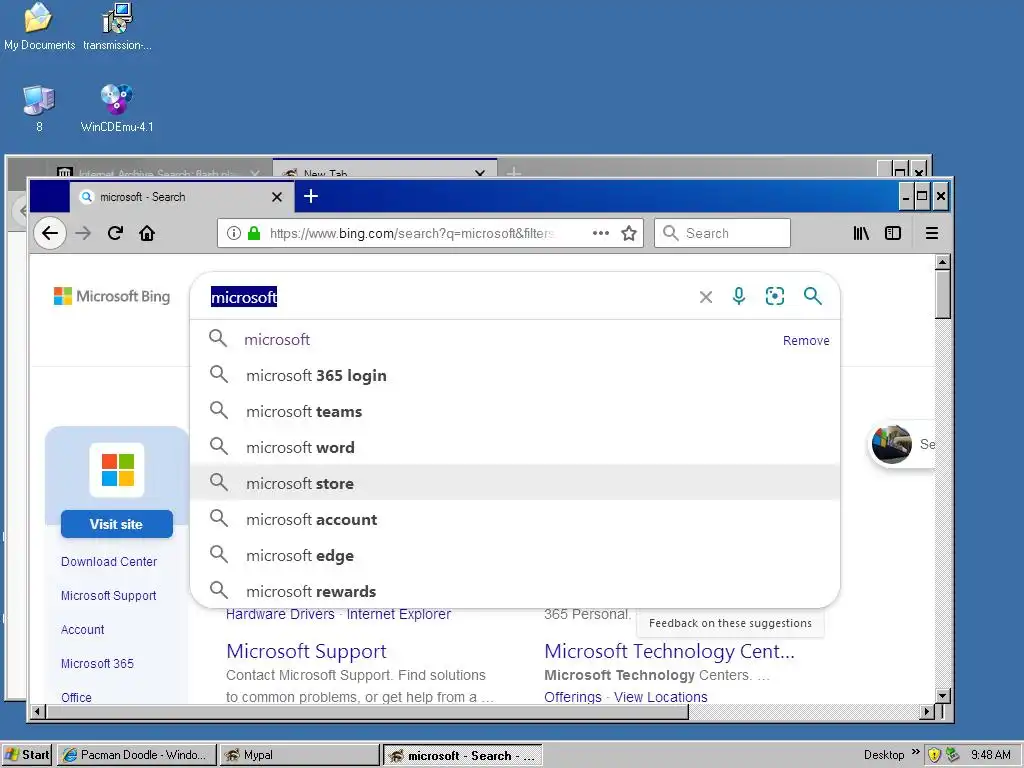Select the transmission installer desktop icon
The image size is (1024, 768).
(117, 27)
